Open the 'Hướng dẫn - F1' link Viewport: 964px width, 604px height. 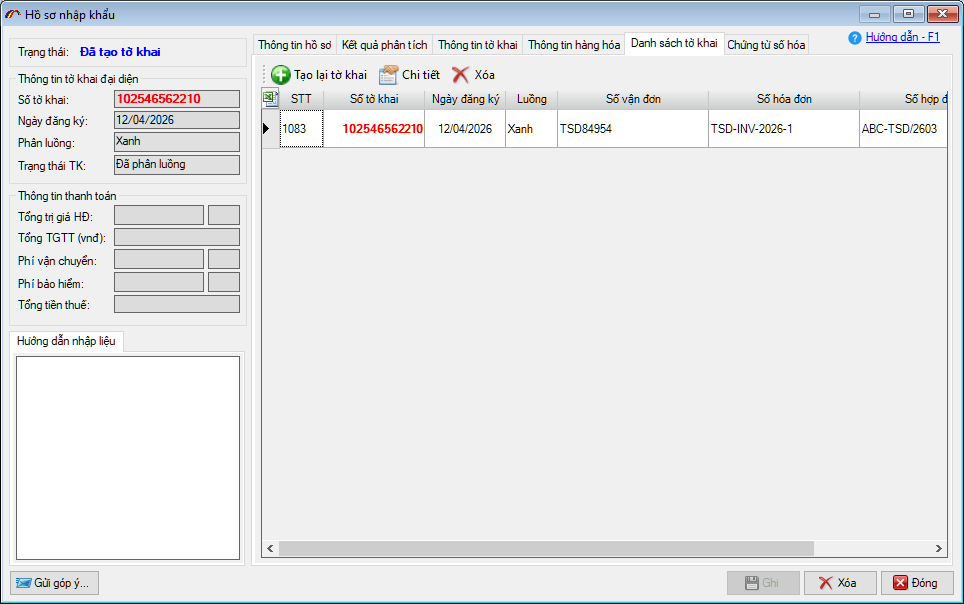(x=902, y=37)
